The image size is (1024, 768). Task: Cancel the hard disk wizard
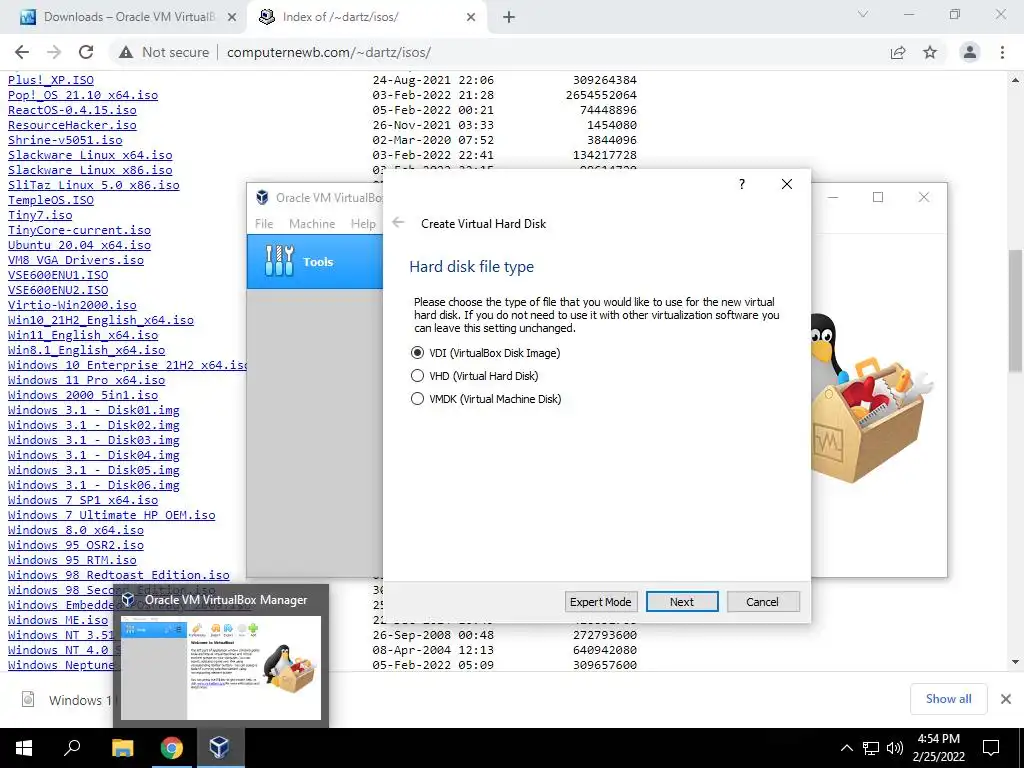(x=762, y=601)
